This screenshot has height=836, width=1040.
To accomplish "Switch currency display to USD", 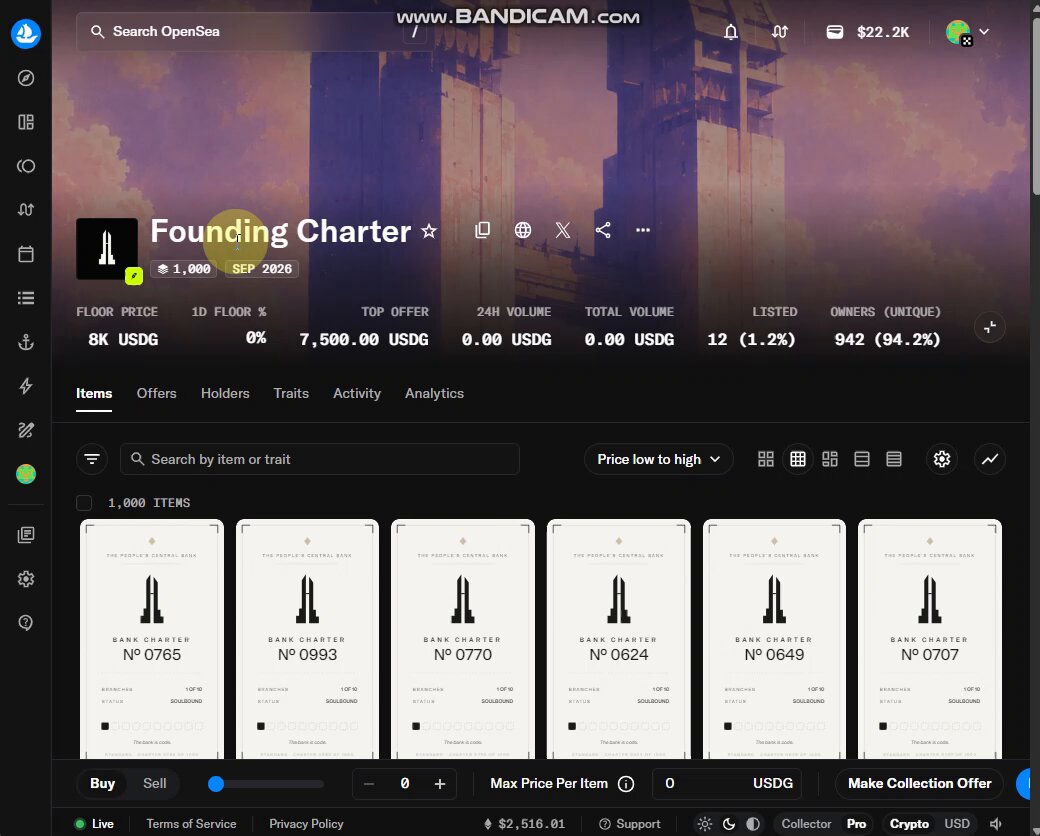I will point(957,824).
